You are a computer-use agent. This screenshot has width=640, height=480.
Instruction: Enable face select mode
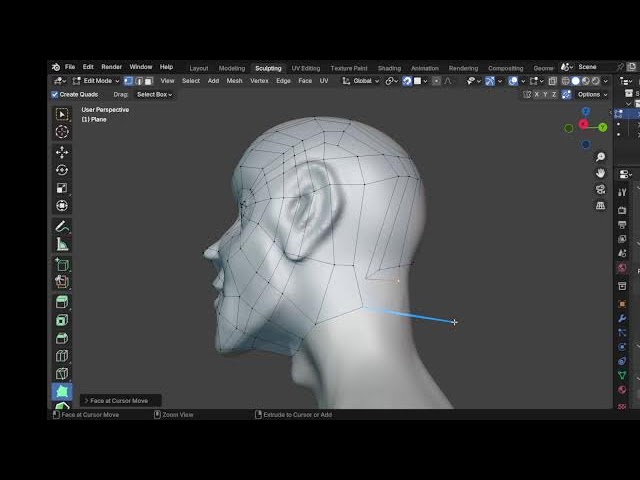pos(149,81)
